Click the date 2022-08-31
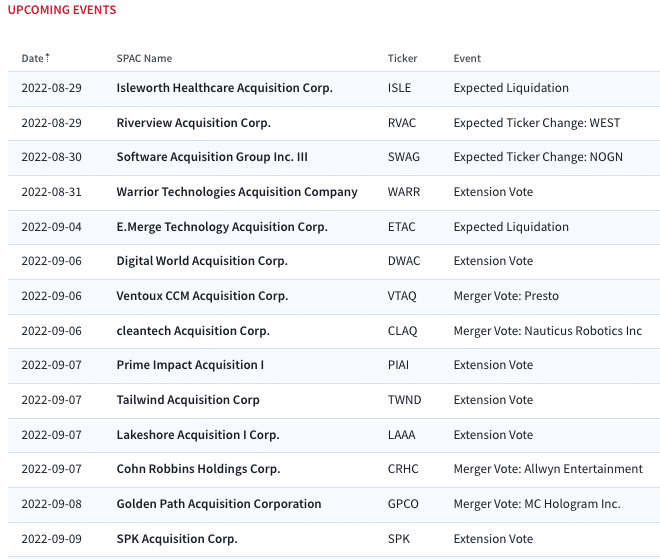Image resolution: width=660 pixels, height=559 pixels. (x=51, y=192)
